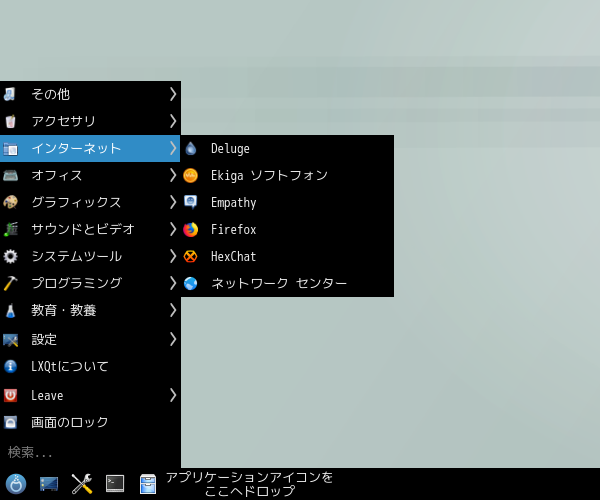Open the file manager drawer icon in panel

148,484
